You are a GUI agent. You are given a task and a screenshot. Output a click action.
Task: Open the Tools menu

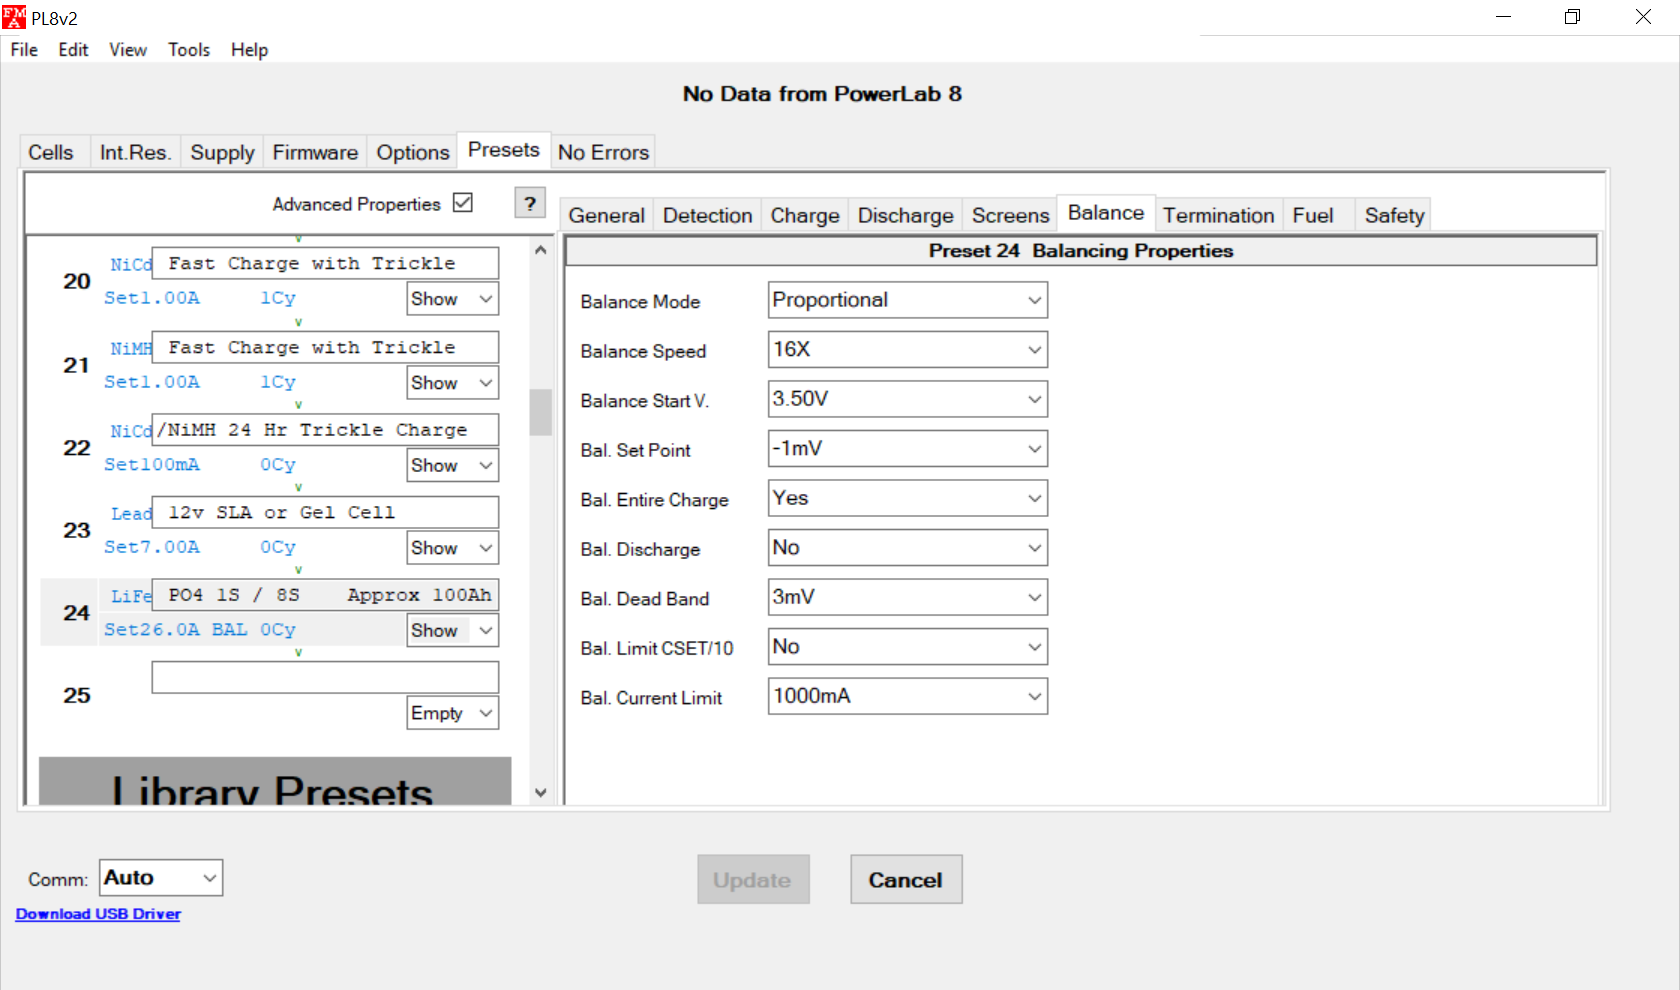(188, 50)
